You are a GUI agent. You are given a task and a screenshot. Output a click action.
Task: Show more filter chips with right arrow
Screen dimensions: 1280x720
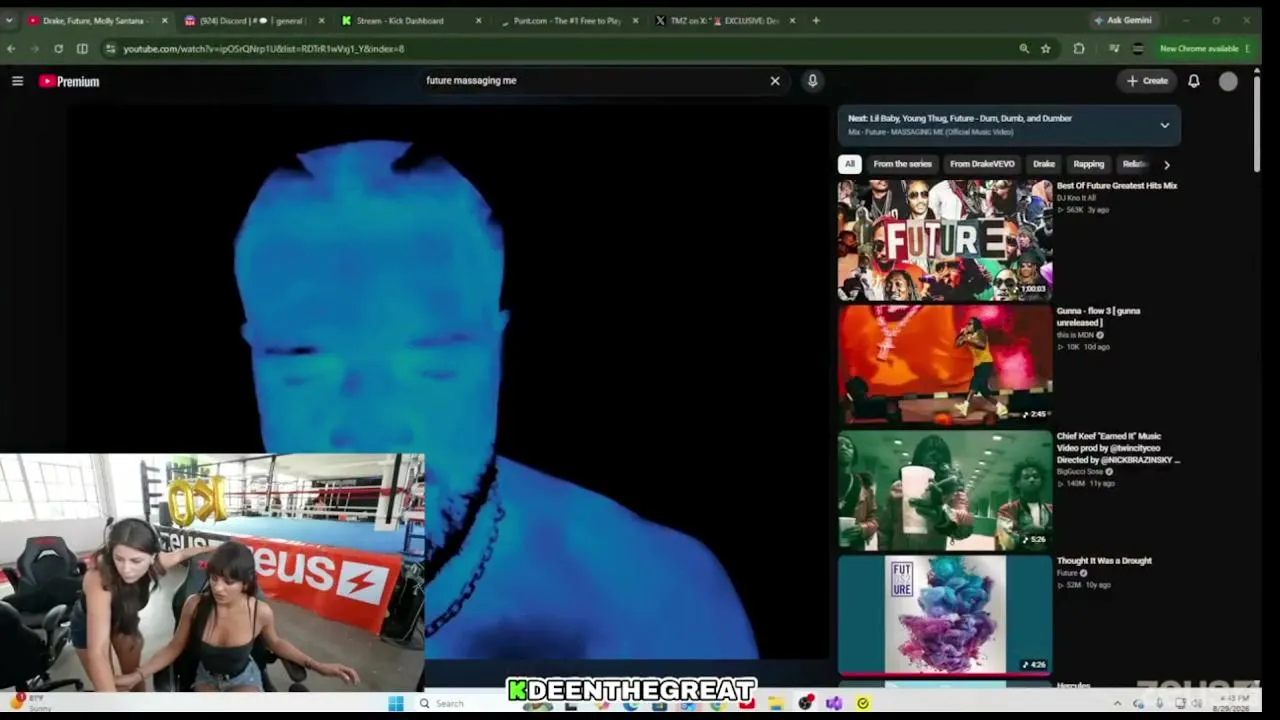tap(1166, 164)
